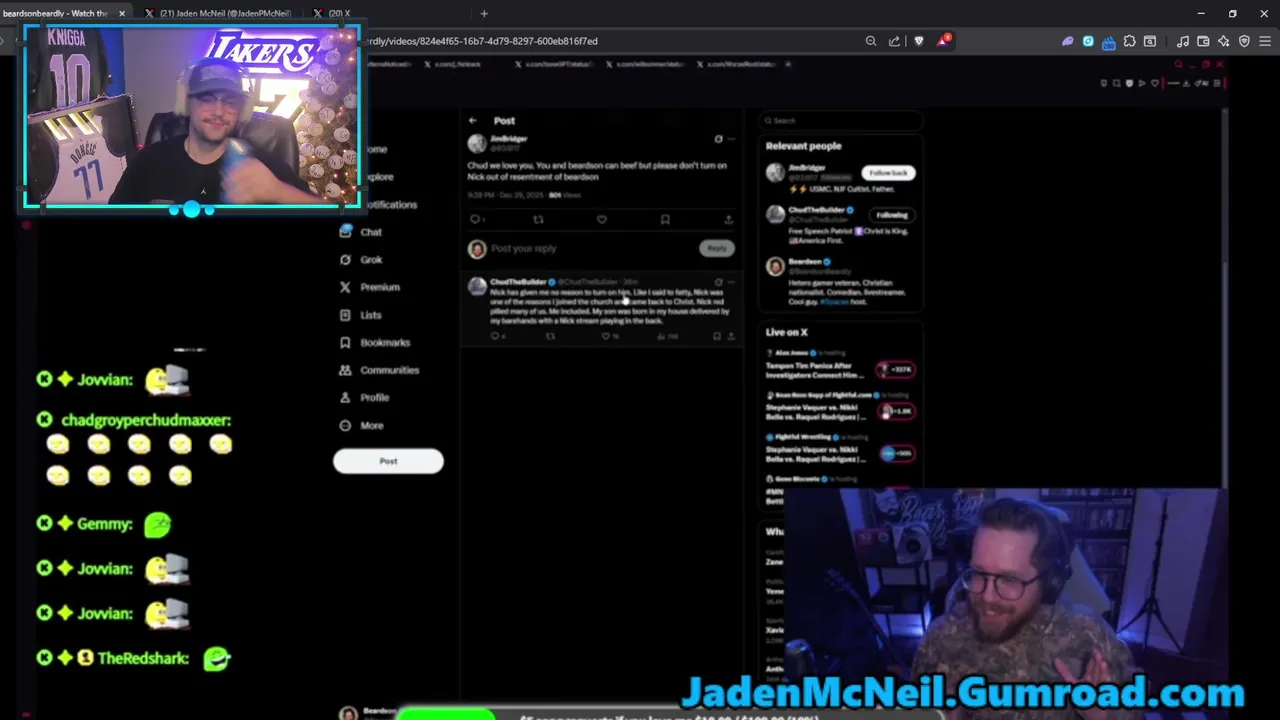Open the Communities sidebar icon
This screenshot has width=1280, height=720.
click(345, 370)
